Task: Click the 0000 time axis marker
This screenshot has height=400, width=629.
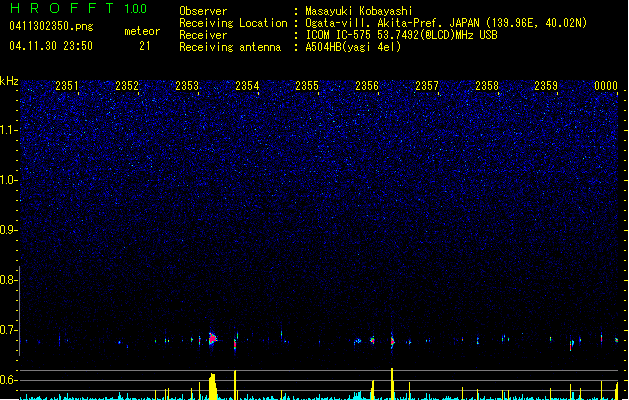Action: (x=606, y=86)
